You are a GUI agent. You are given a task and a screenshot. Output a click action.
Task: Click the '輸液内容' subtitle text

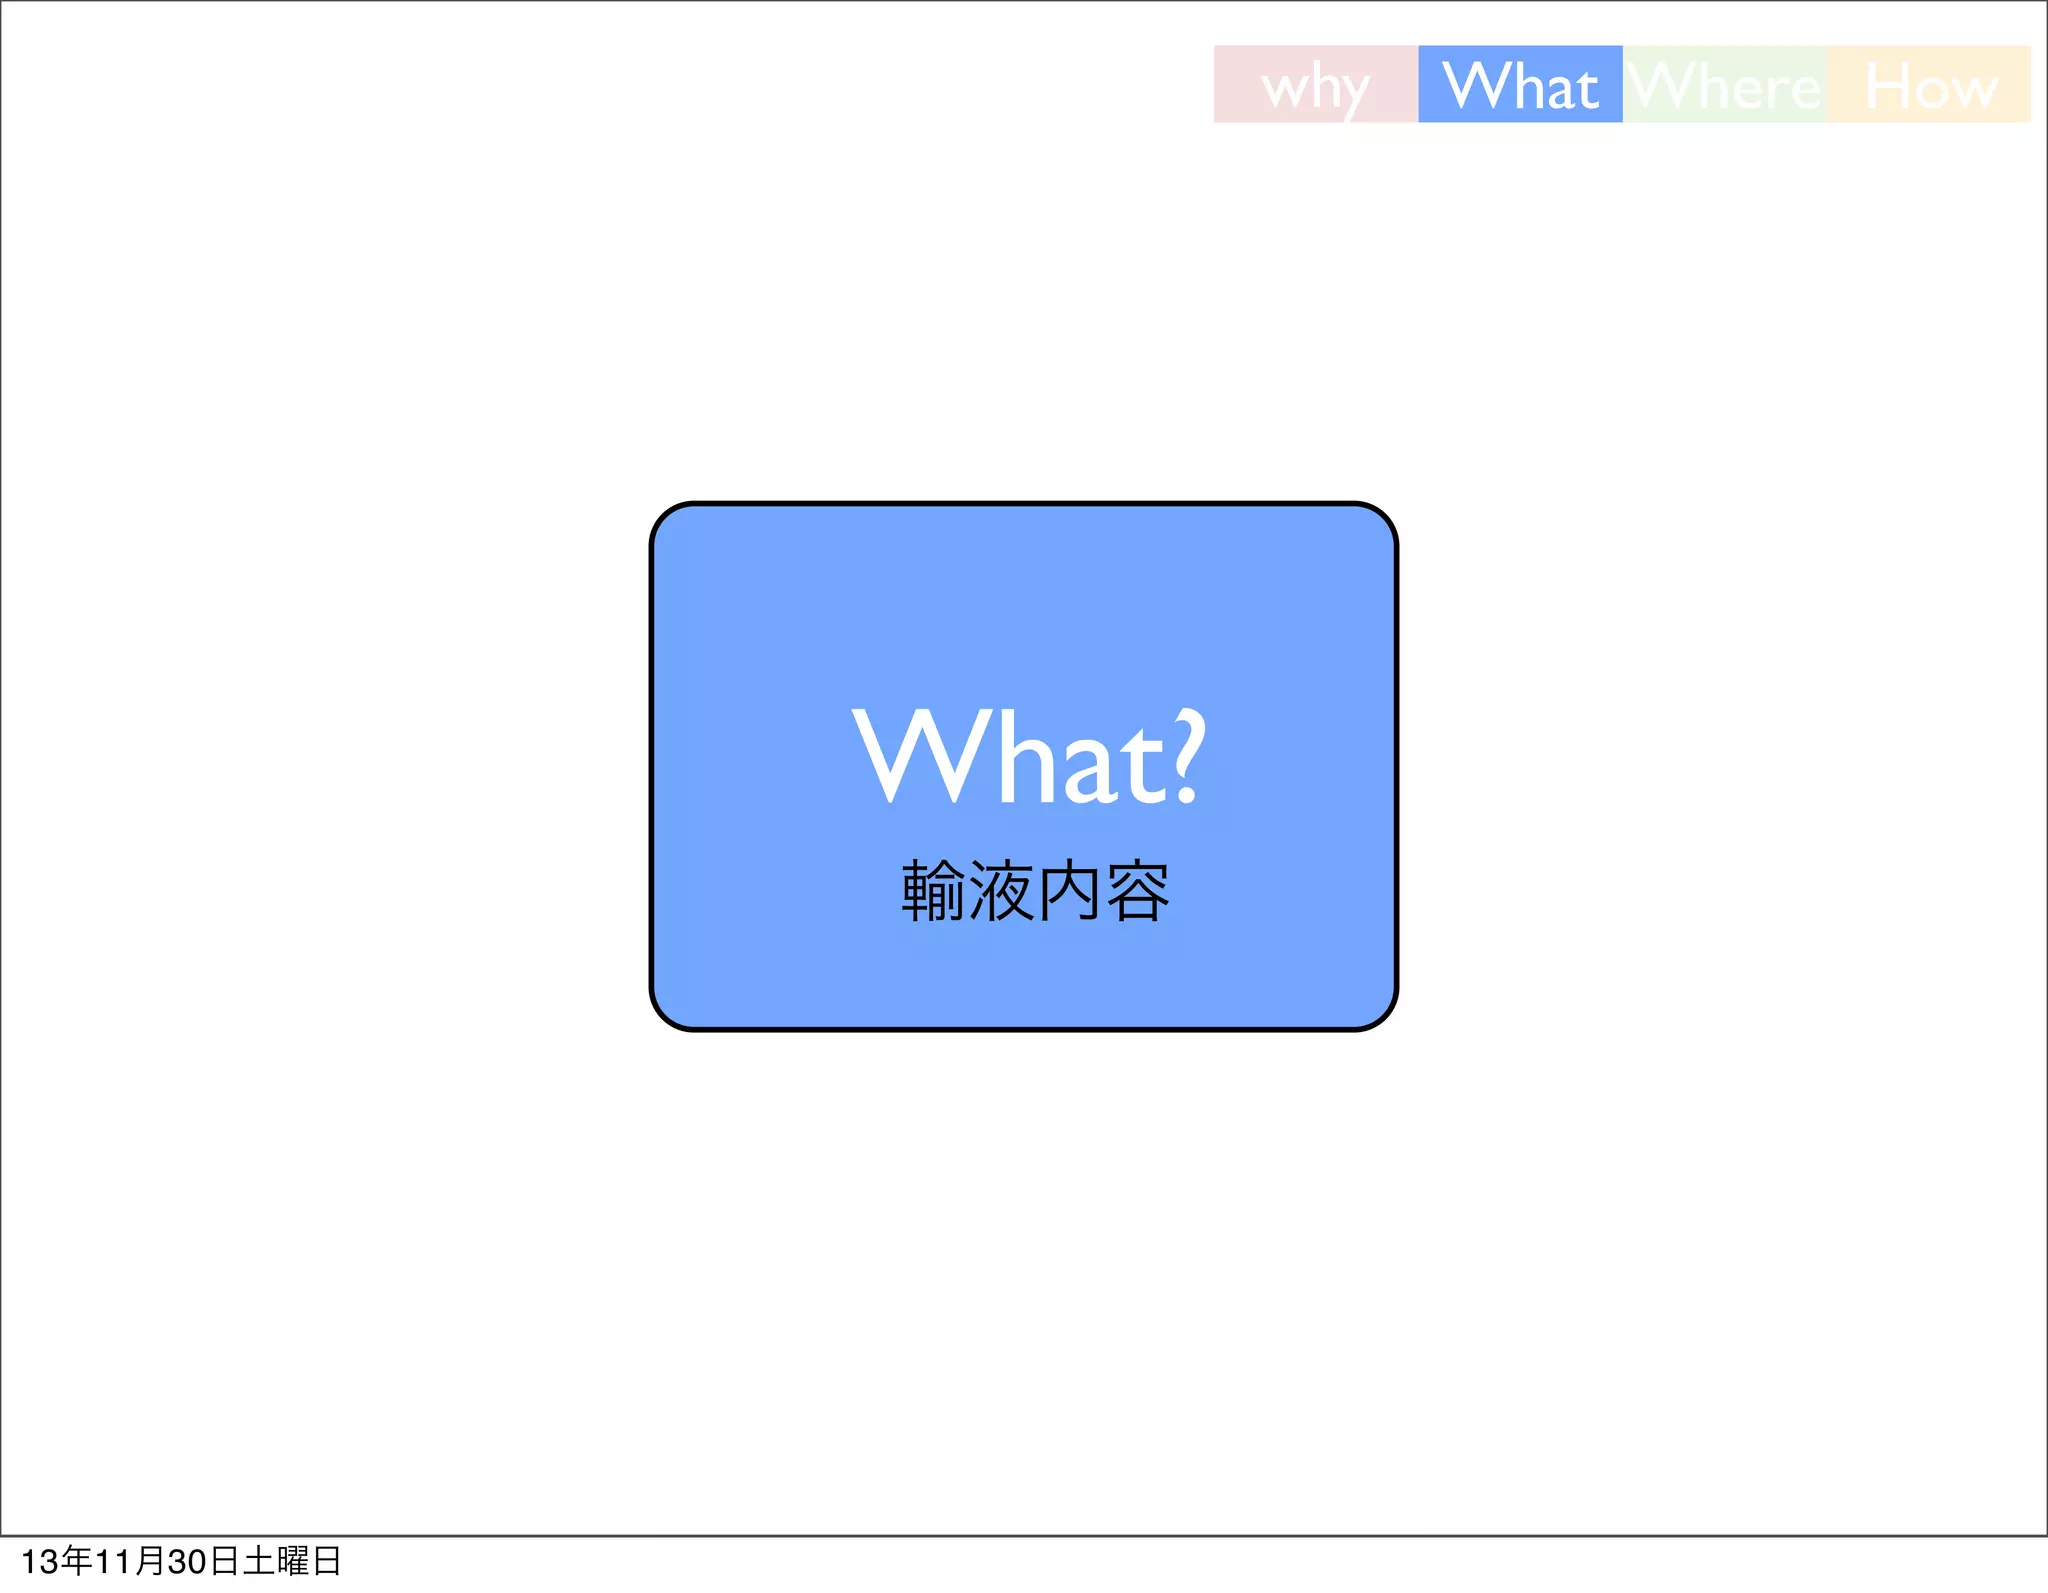click(1035, 891)
